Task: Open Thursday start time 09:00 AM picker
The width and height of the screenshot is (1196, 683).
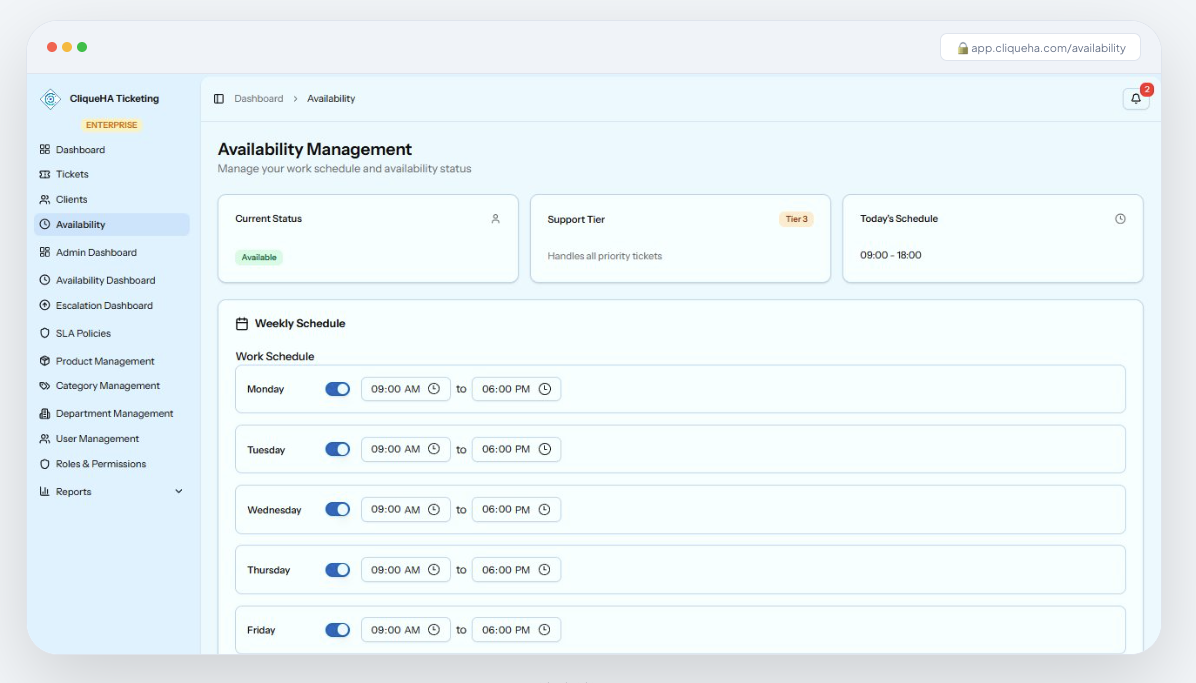Action: pos(405,570)
